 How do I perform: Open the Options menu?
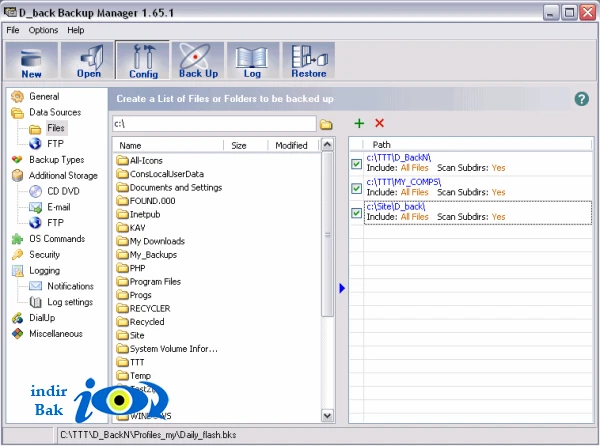(x=43, y=30)
